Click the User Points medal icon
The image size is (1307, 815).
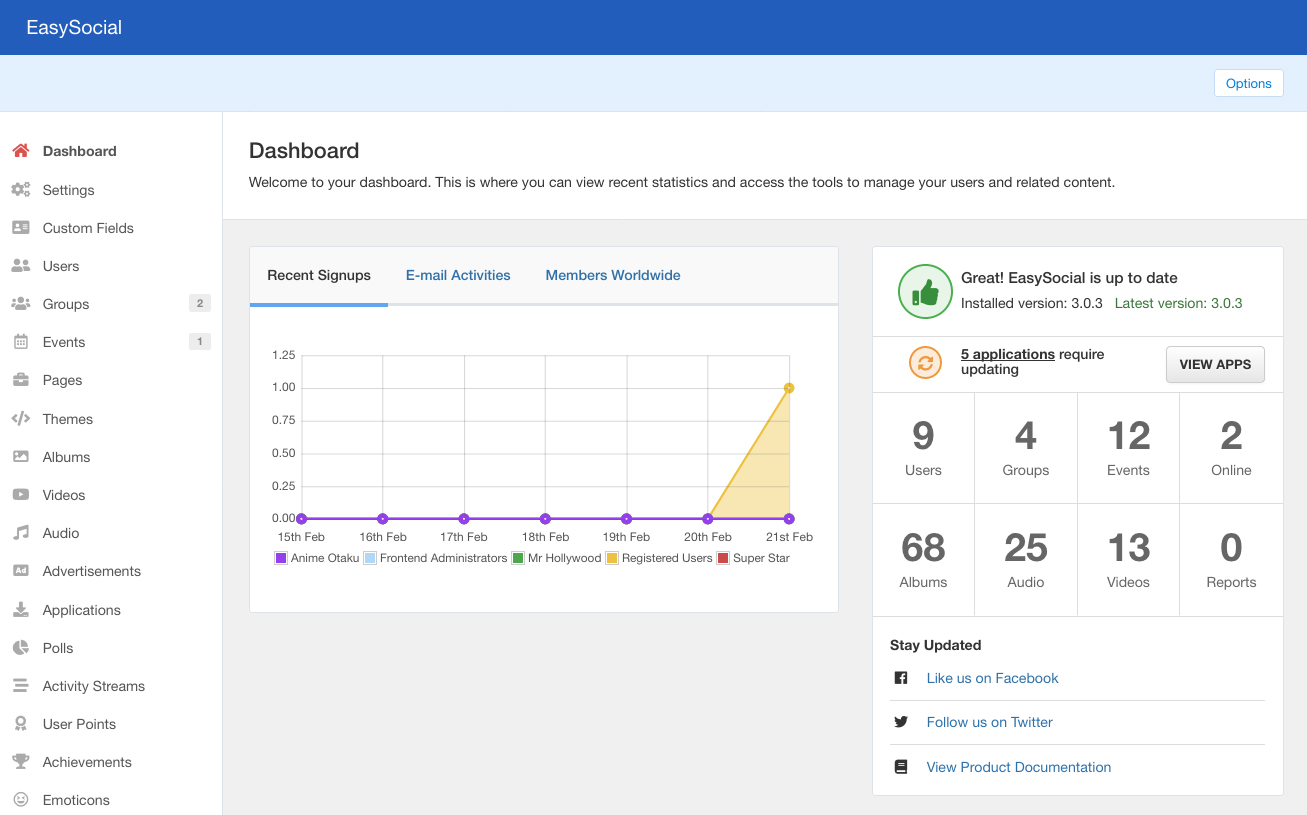[20, 724]
